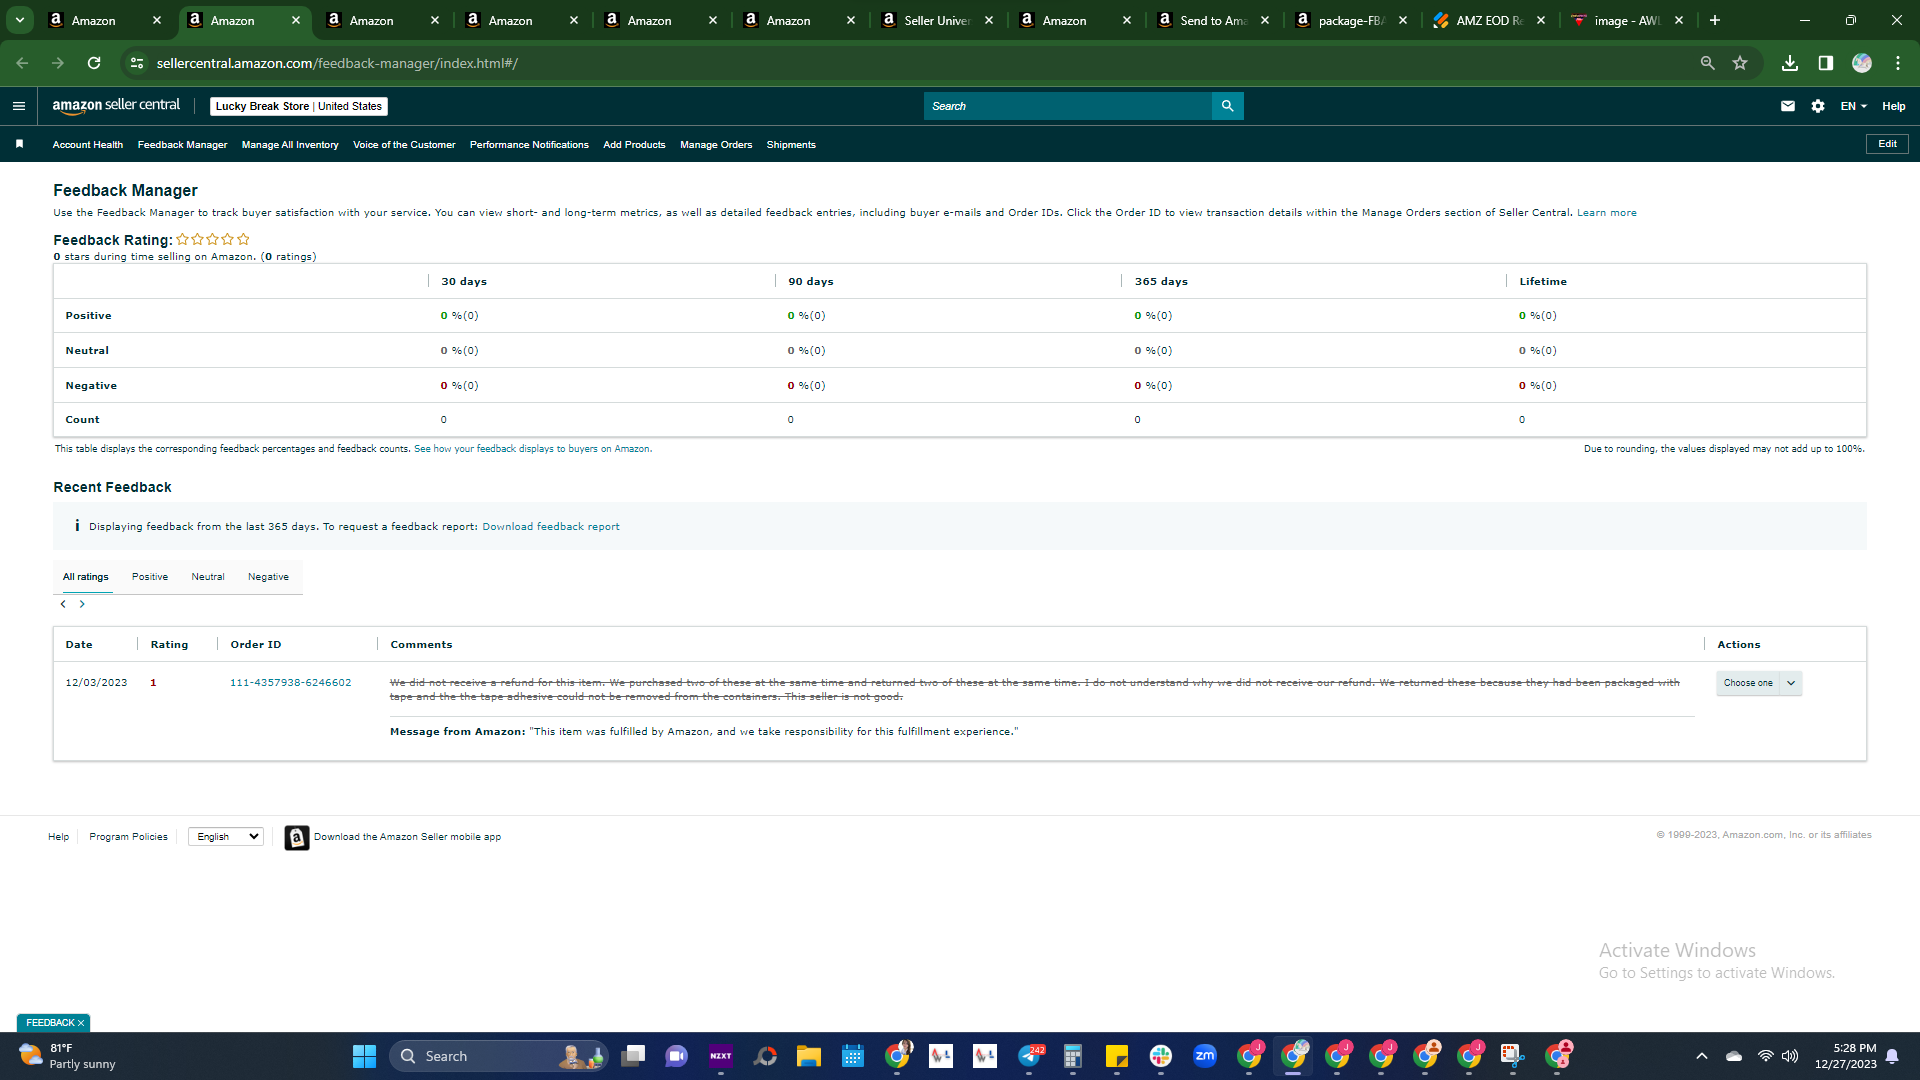Open Task View from the taskbar

[x=633, y=1056]
